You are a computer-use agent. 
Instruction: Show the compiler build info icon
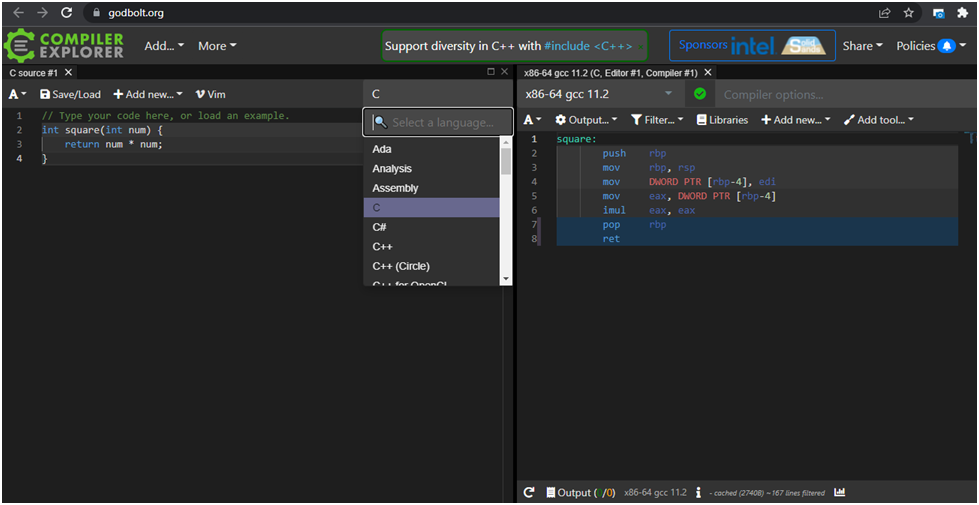[698, 492]
